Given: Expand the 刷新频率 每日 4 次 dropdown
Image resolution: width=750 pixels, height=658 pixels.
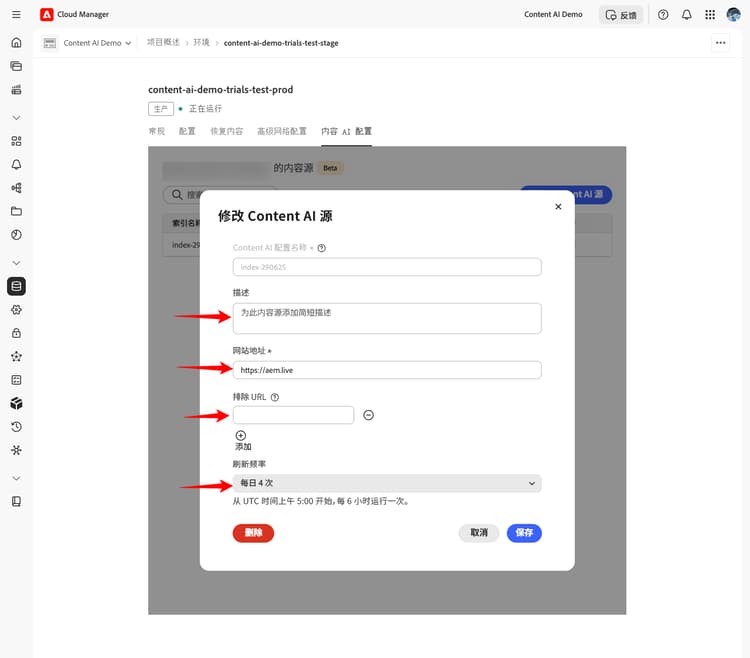Looking at the screenshot, I should click(387, 483).
